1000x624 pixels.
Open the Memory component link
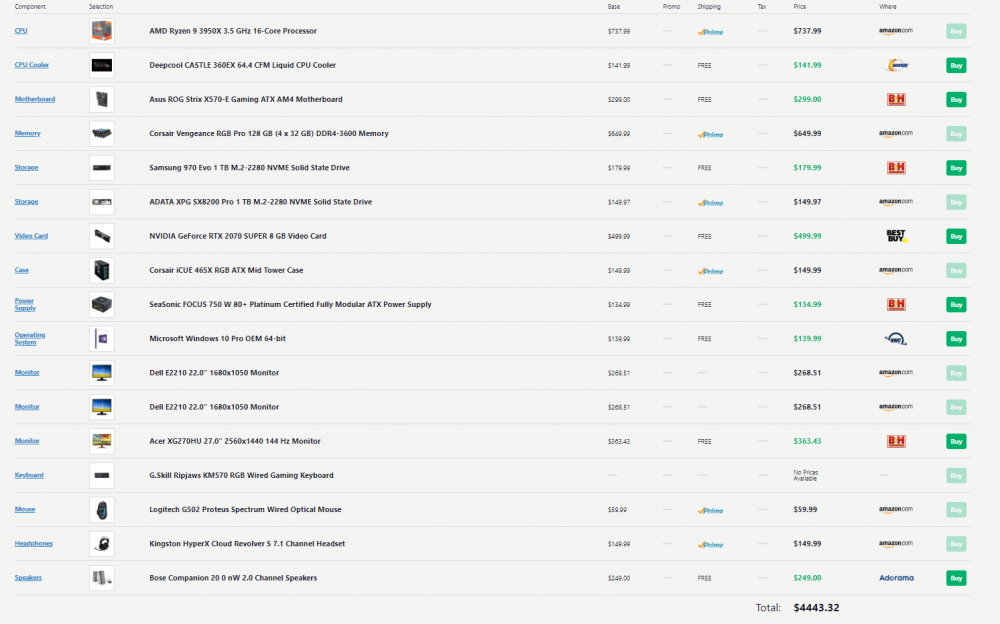(x=27, y=133)
